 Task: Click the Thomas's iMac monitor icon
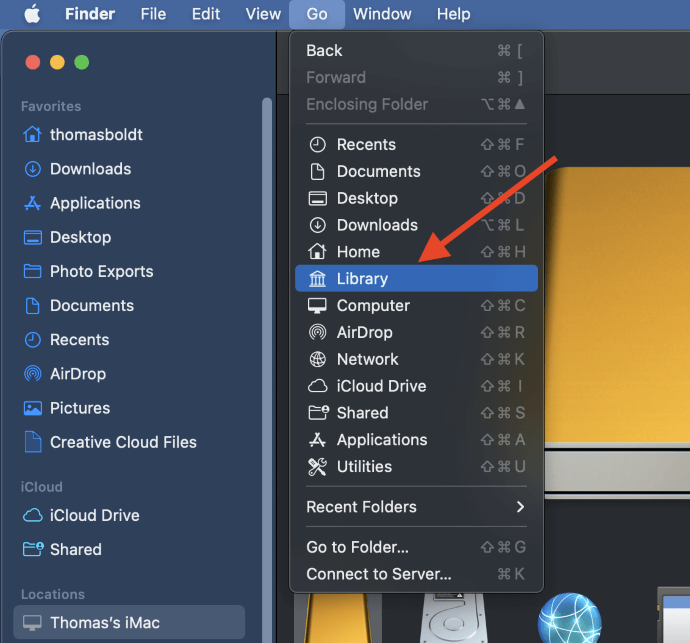(x=32, y=623)
